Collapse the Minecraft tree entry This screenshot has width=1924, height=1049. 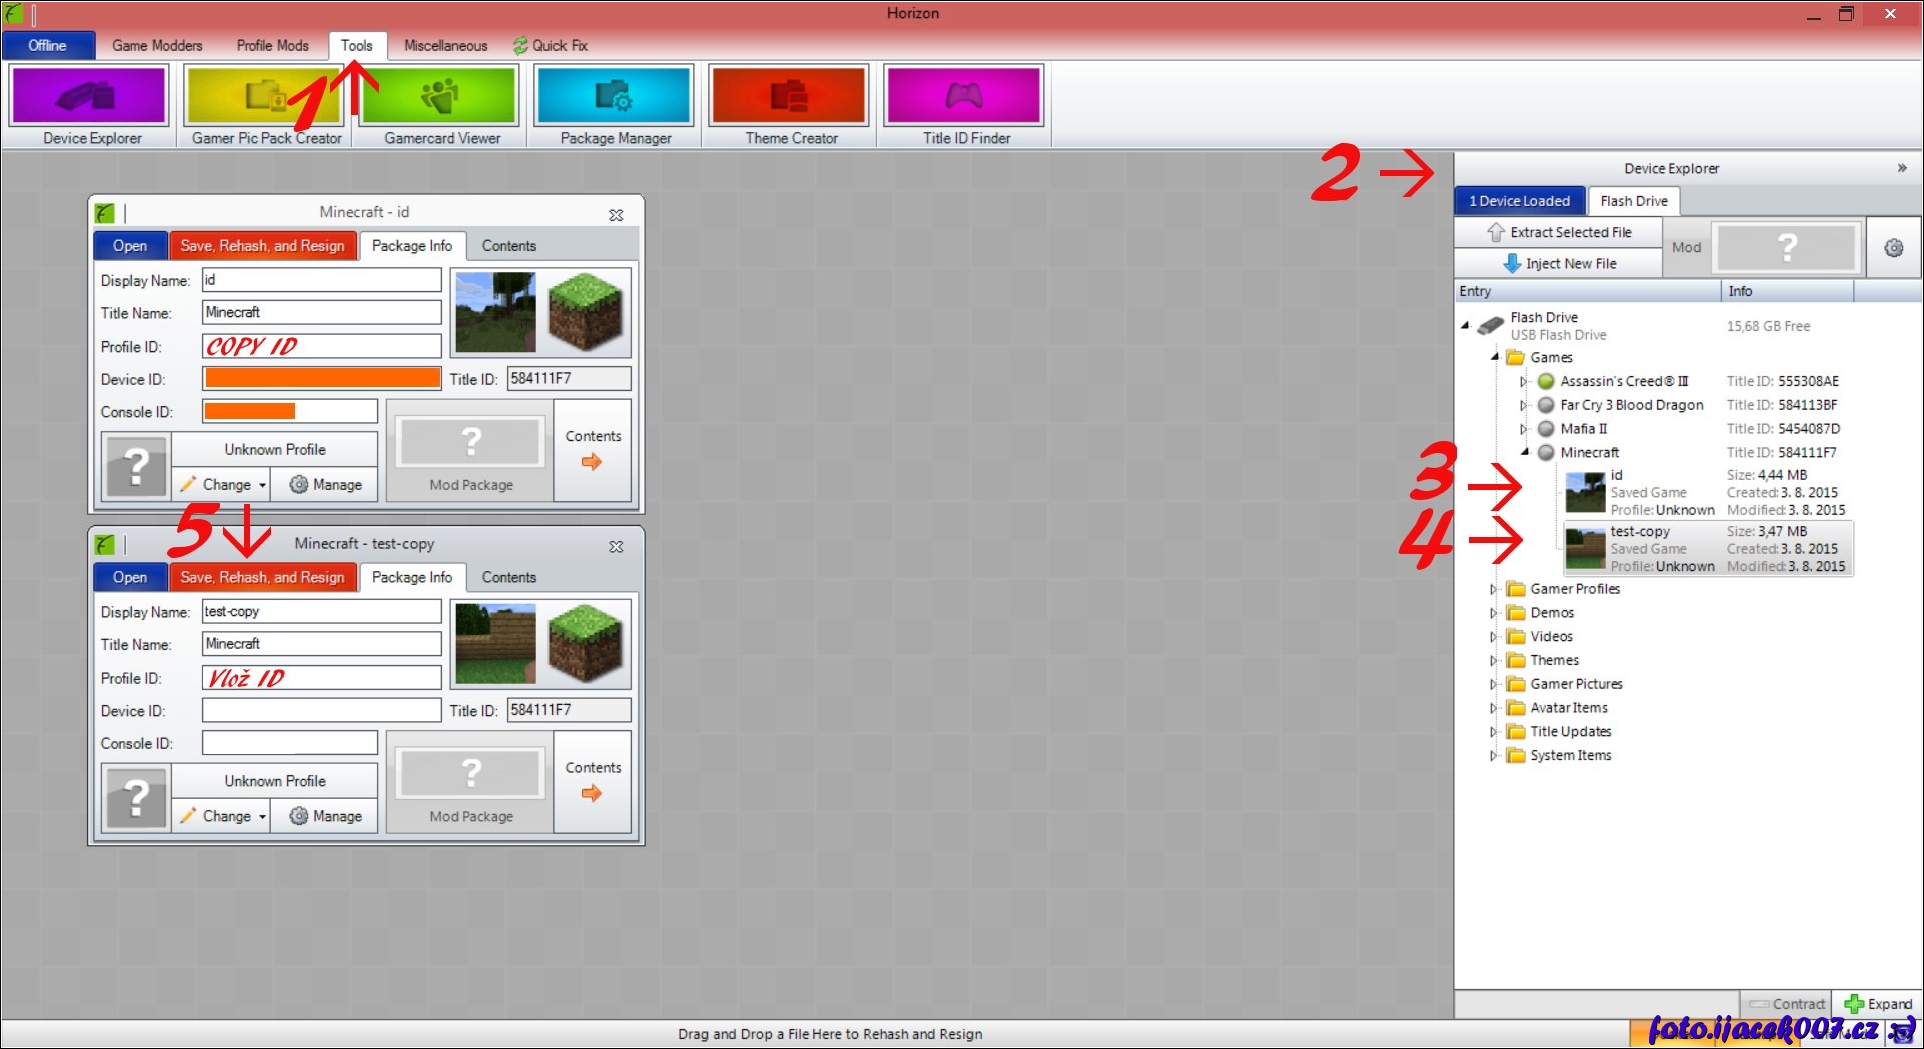(1525, 452)
